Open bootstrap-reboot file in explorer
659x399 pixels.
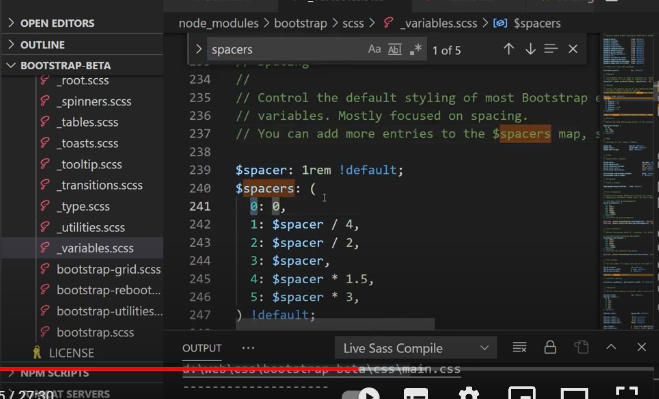[x=108, y=291]
